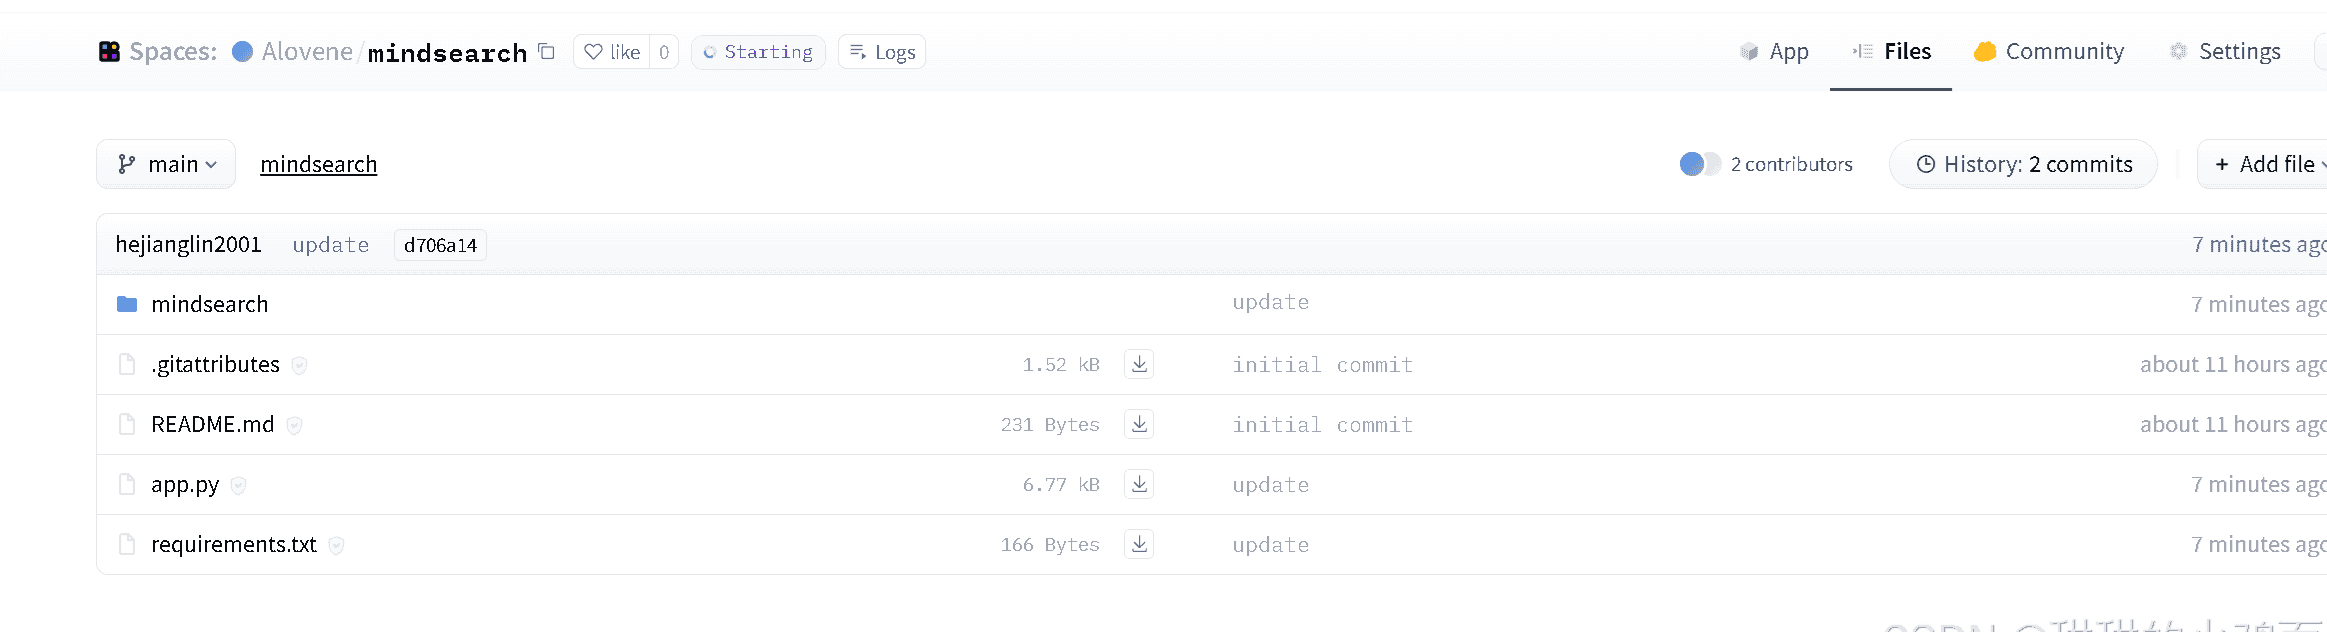Download the README.md file
Image resolution: width=2327 pixels, height=632 pixels.
click(x=1139, y=424)
